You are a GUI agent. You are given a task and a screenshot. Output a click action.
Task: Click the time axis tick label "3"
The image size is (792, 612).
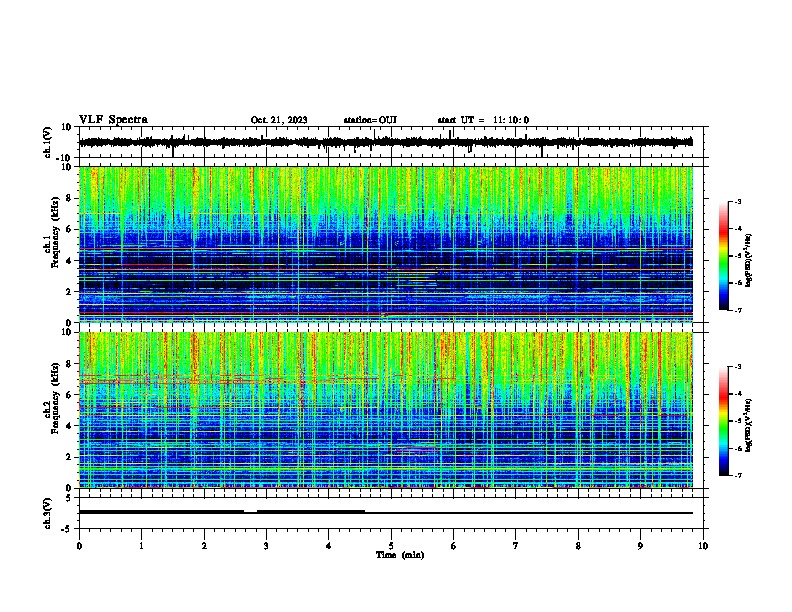(266, 546)
